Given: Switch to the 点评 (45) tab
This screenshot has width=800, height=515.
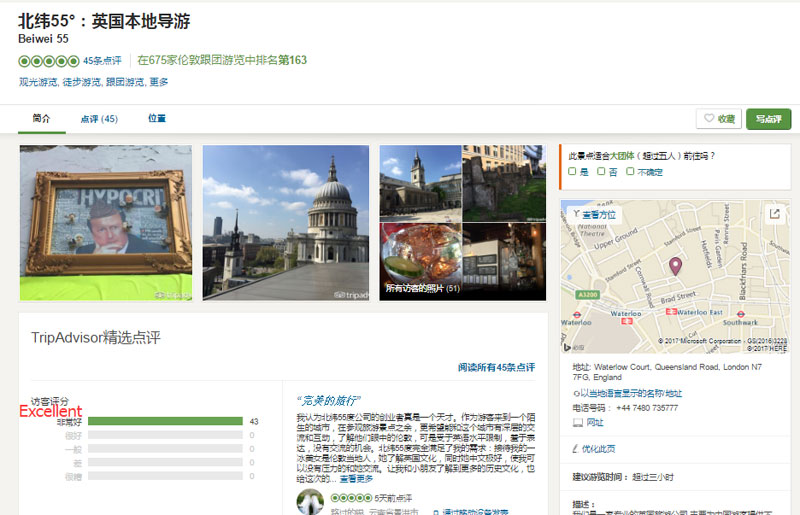Looking at the screenshot, I should [x=99, y=119].
